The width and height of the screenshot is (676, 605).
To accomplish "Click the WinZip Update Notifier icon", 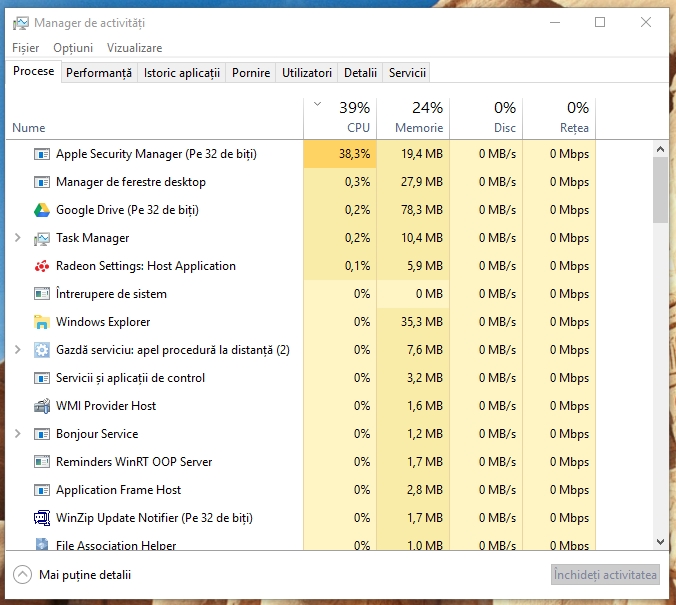I will click(42, 518).
